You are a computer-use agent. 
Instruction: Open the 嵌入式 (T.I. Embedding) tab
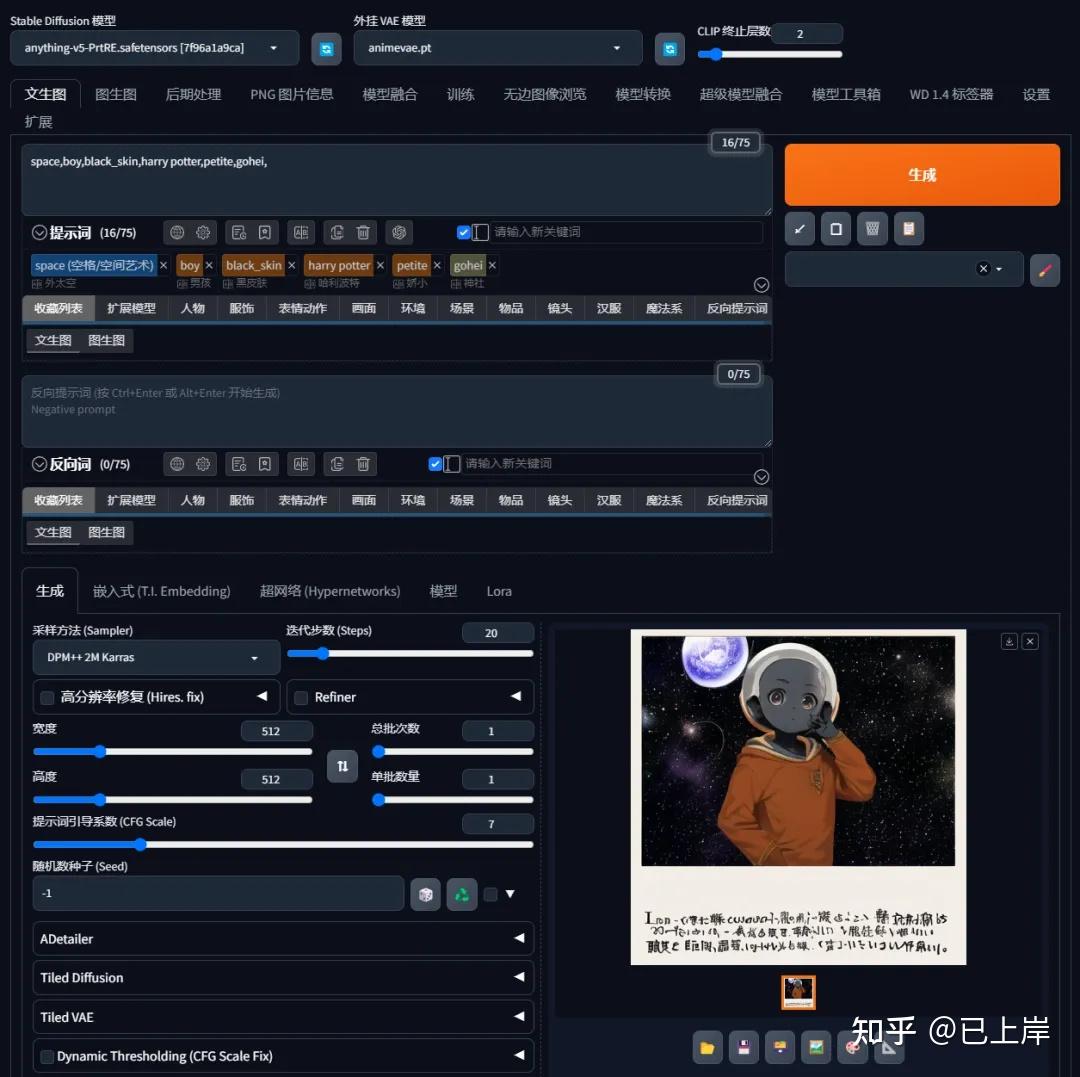(162, 592)
